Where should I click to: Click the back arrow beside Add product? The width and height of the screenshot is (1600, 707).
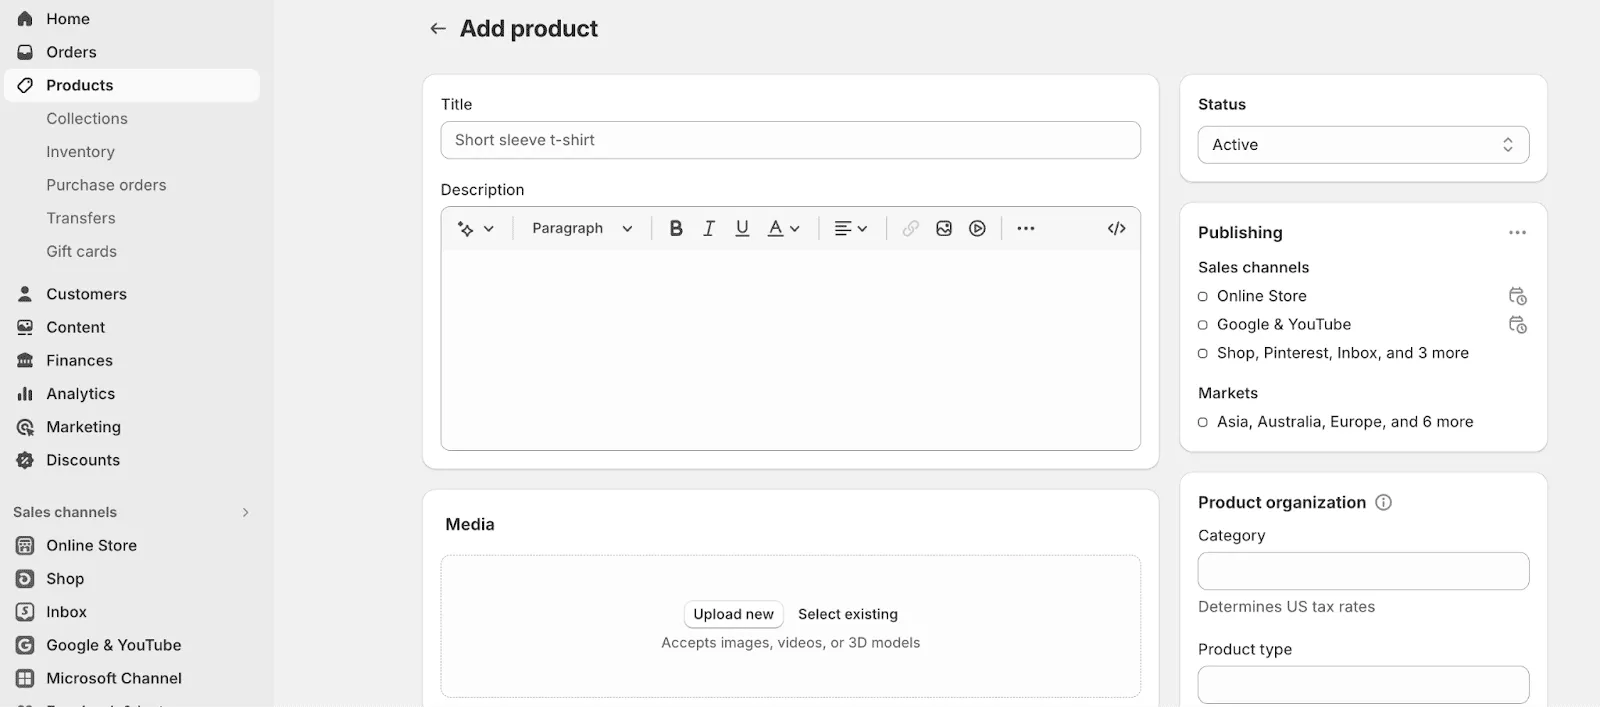point(438,29)
